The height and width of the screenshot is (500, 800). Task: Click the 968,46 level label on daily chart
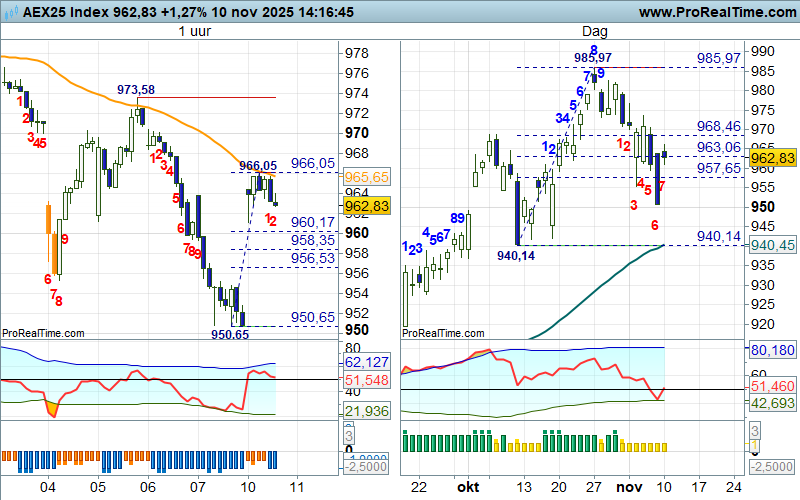coord(718,126)
